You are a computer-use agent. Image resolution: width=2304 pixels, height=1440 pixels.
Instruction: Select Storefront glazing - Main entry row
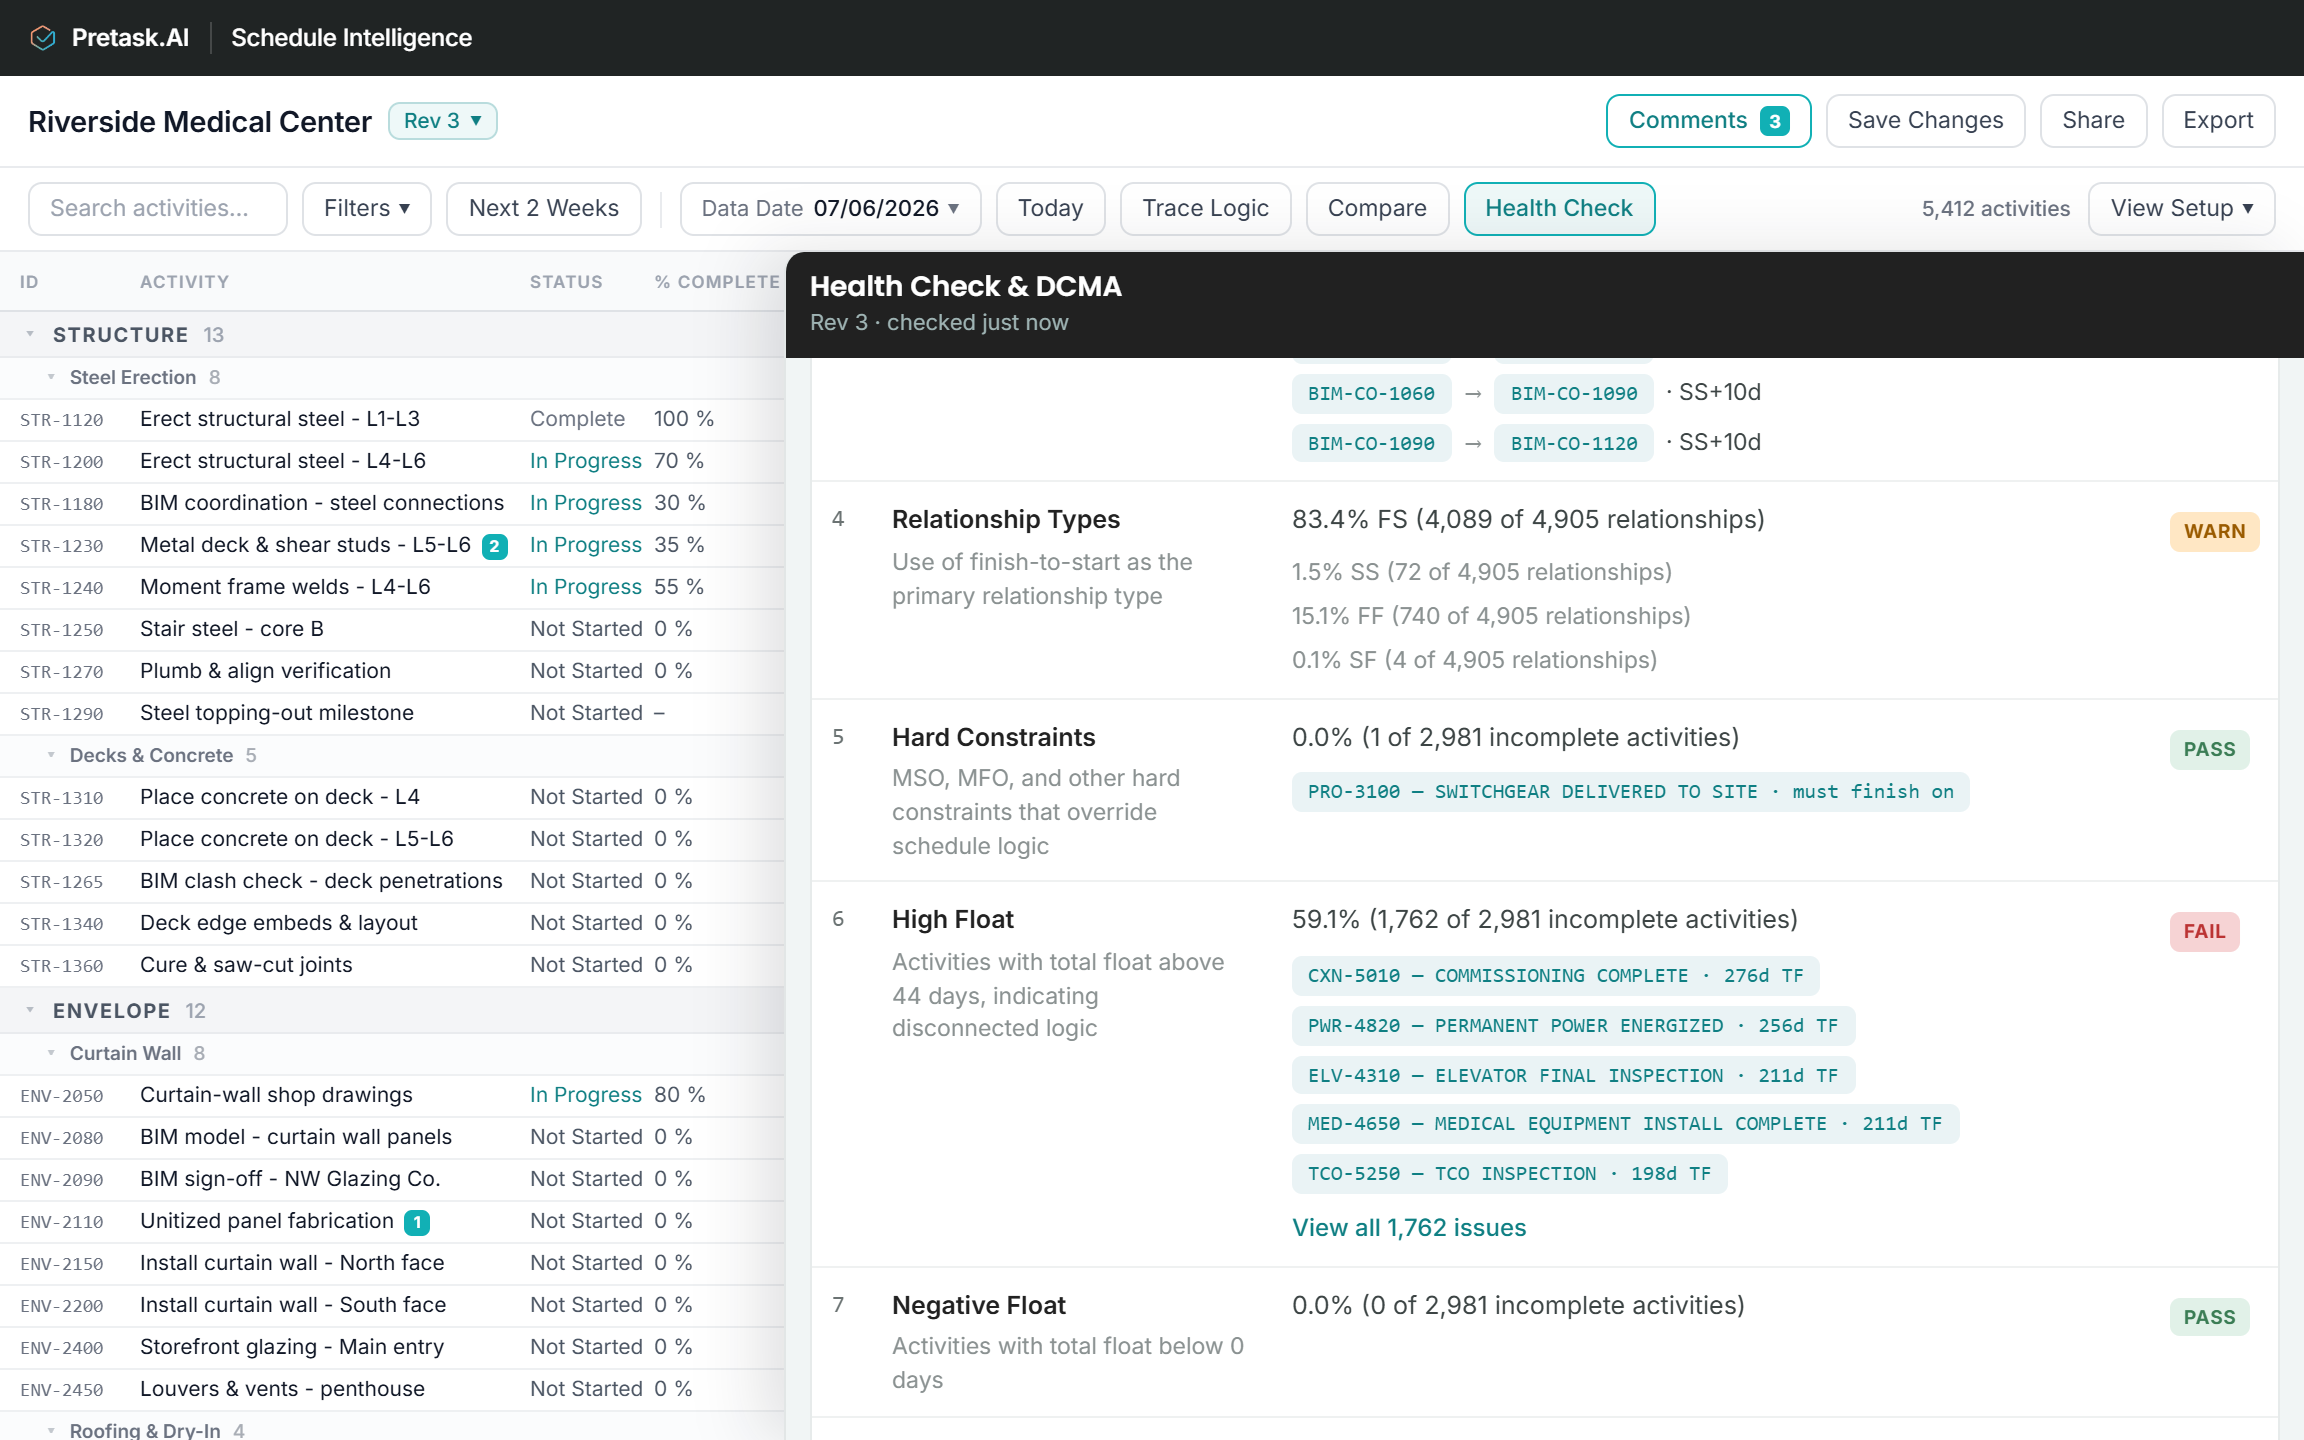click(392, 1347)
